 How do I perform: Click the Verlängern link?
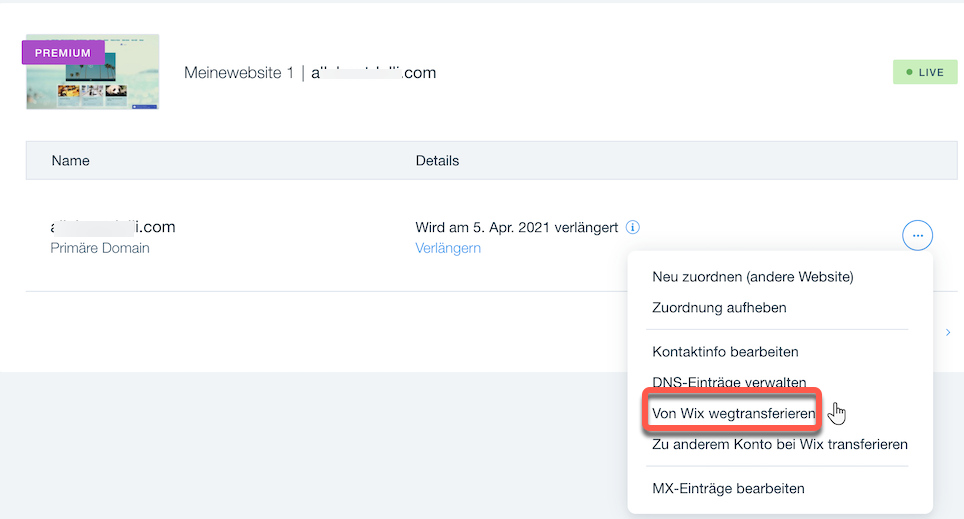point(448,248)
